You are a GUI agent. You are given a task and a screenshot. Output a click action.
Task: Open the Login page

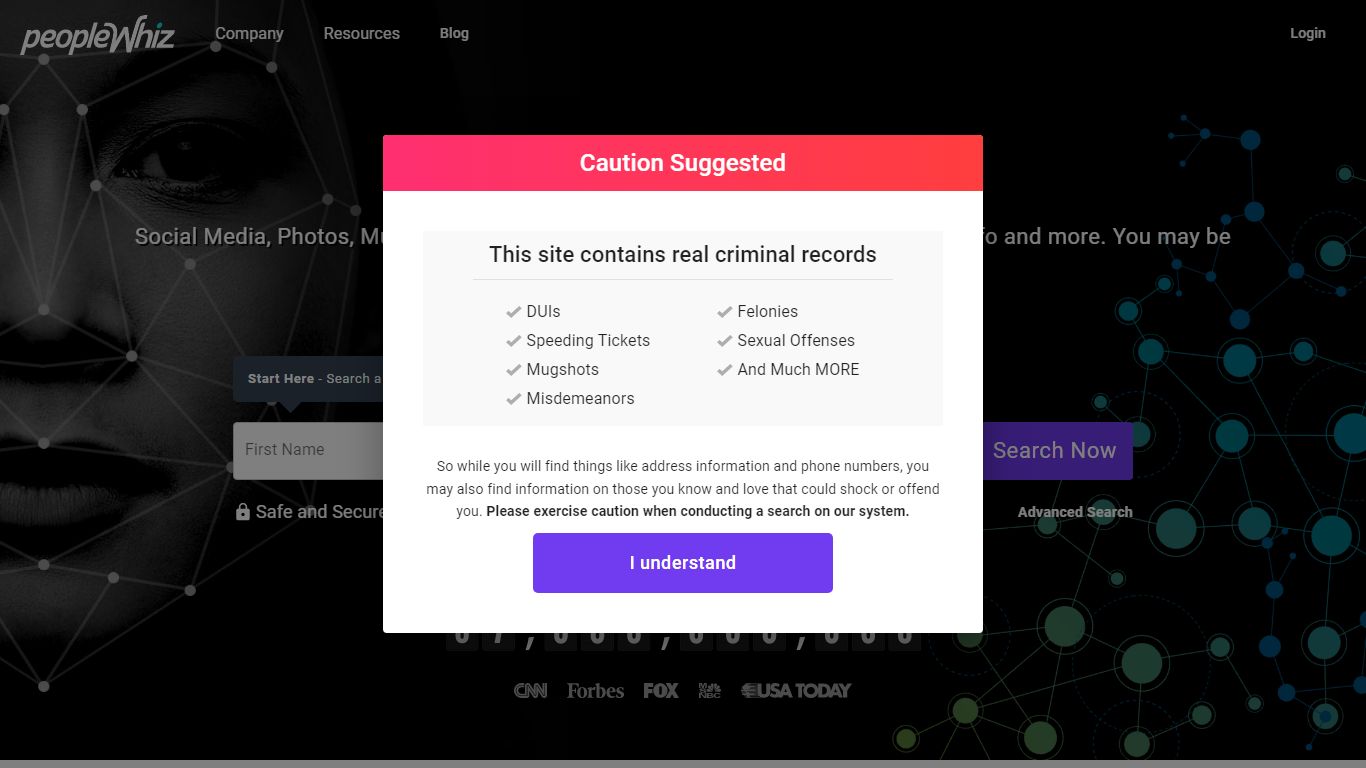point(1307,33)
